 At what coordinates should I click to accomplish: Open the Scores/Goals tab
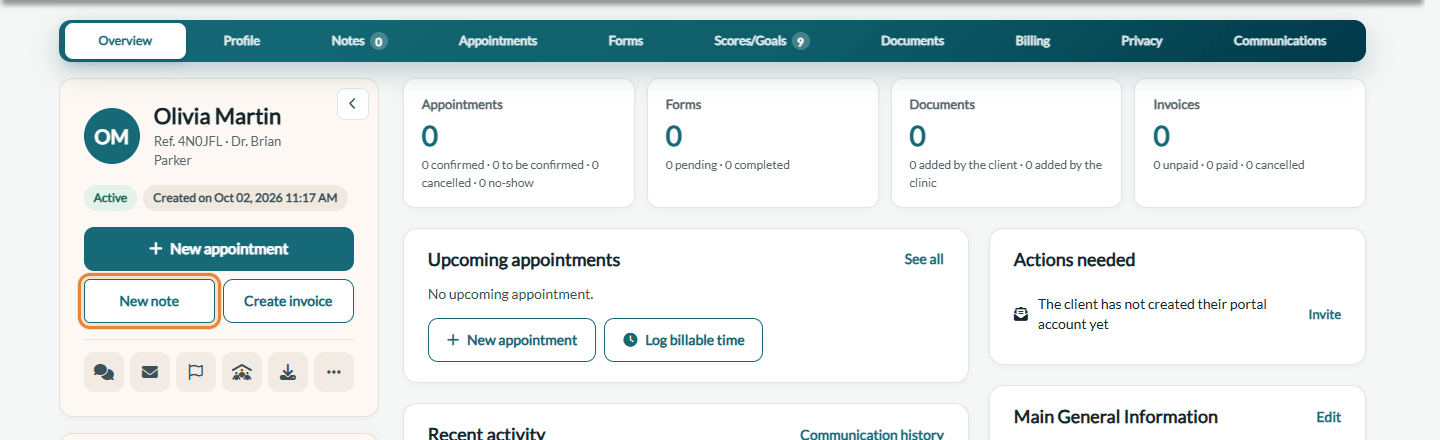(x=761, y=41)
